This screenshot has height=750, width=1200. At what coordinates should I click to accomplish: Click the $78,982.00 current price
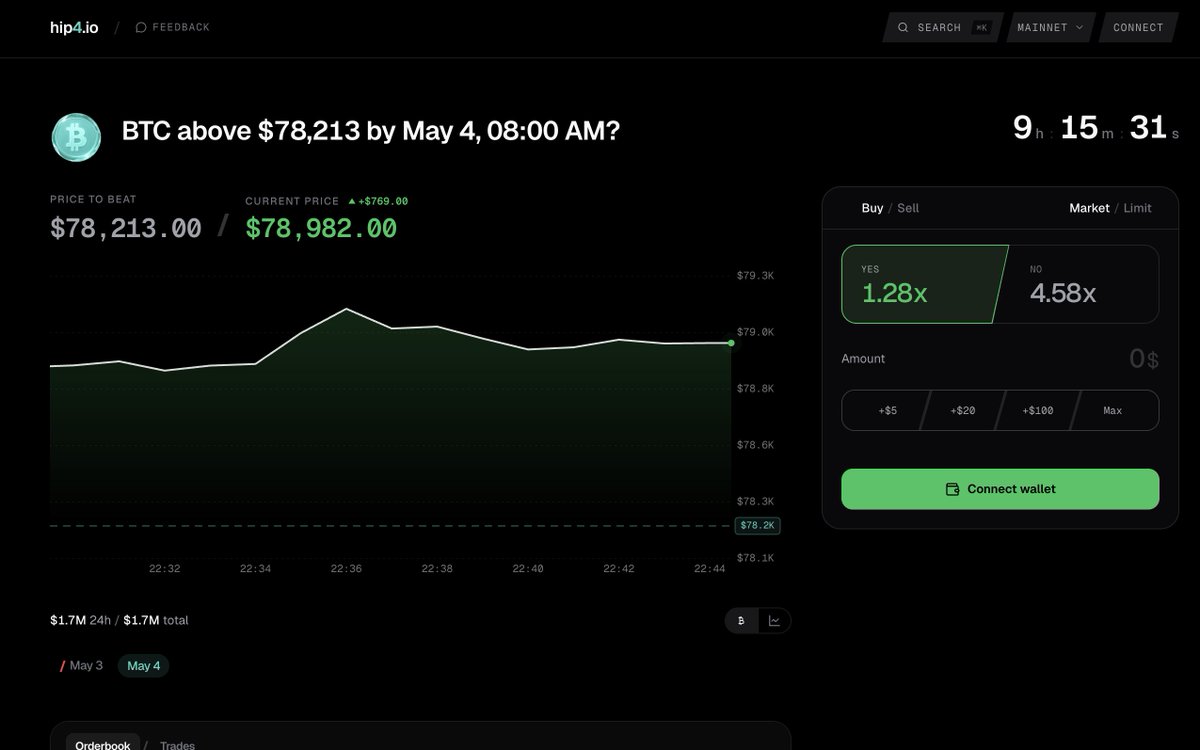(321, 228)
